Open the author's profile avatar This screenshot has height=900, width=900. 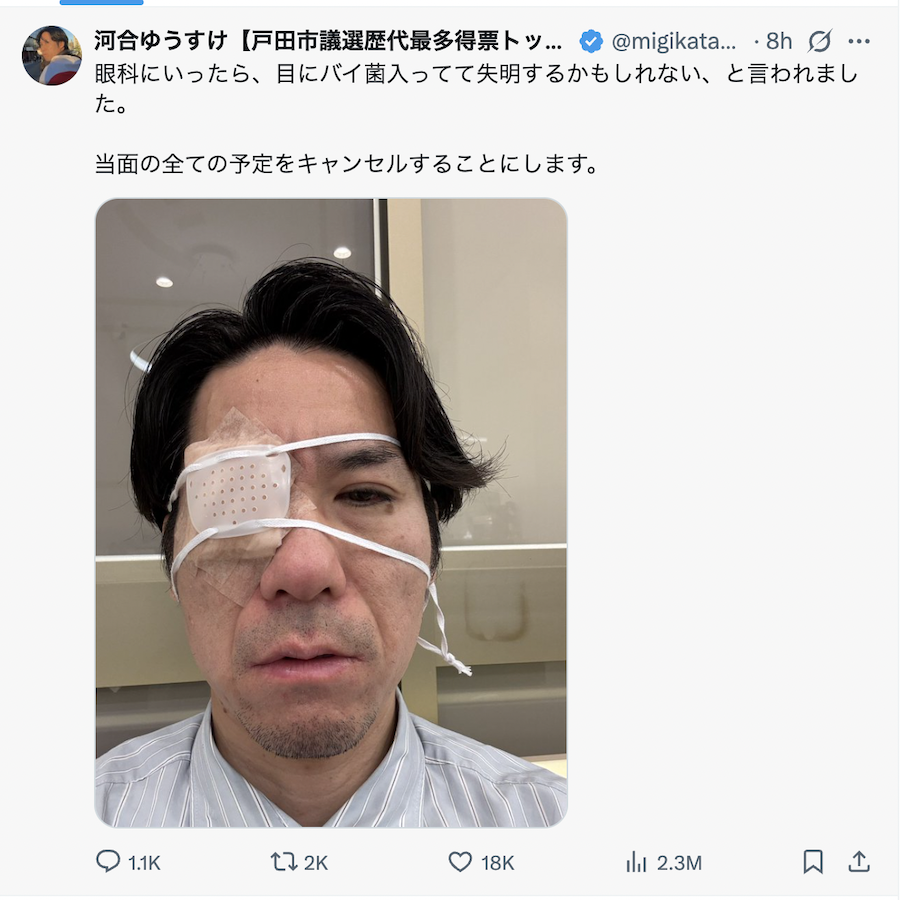pyautogui.click(x=52, y=55)
